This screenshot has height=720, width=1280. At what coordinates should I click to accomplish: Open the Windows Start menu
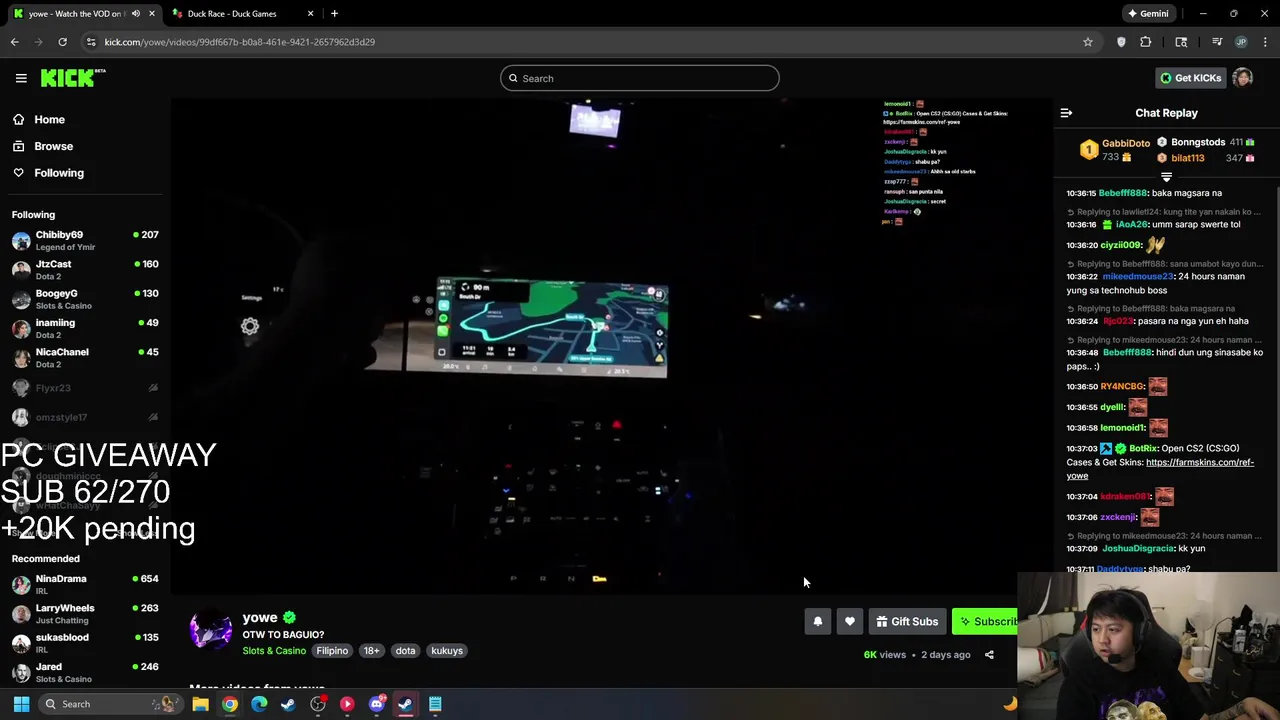click(21, 704)
